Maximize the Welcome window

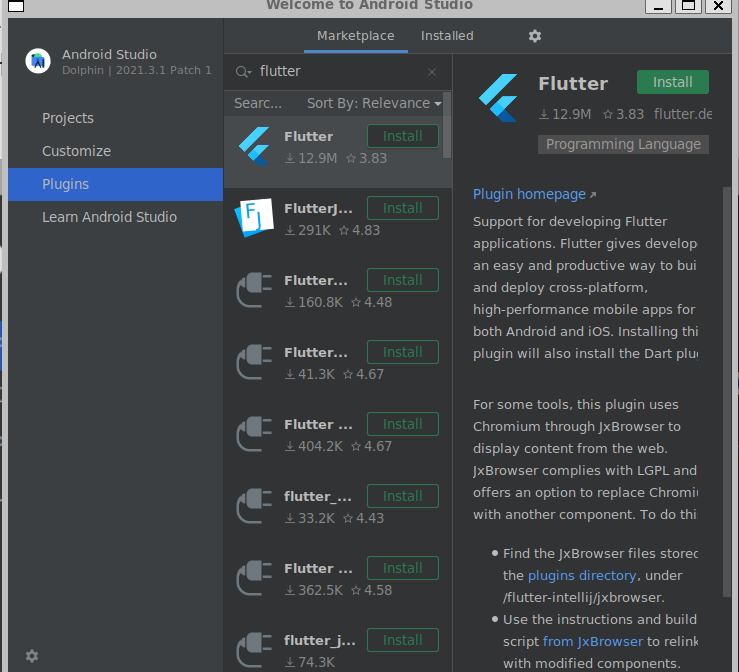point(689,6)
